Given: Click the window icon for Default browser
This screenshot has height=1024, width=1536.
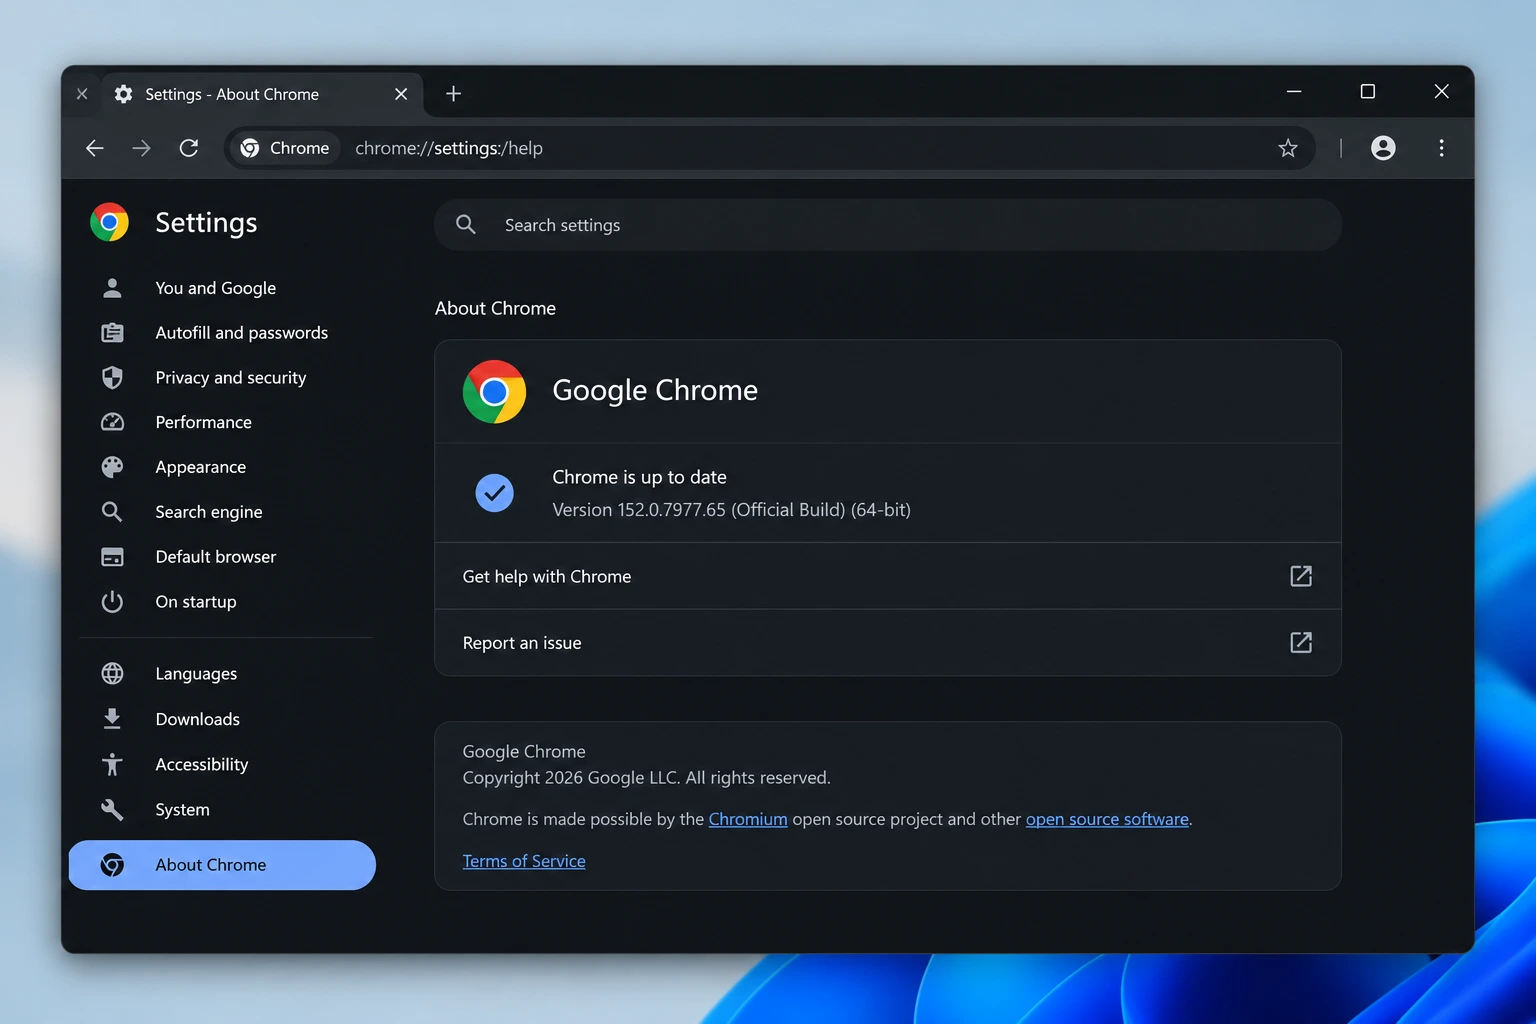Looking at the screenshot, I should point(112,557).
